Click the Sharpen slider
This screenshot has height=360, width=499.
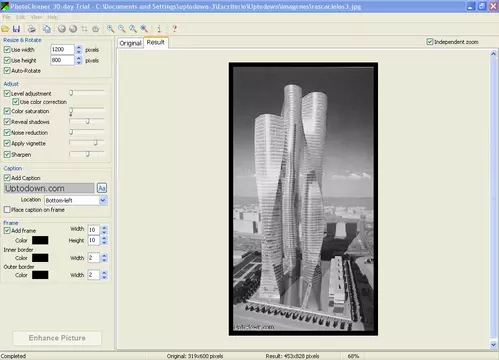pos(87,154)
